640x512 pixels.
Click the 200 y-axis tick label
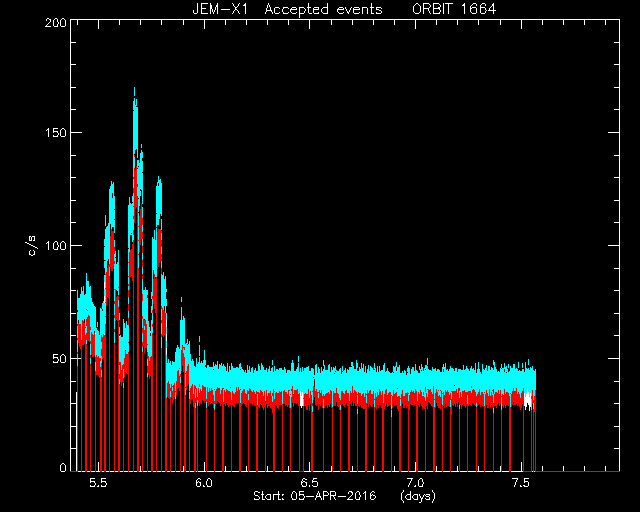tap(56, 23)
